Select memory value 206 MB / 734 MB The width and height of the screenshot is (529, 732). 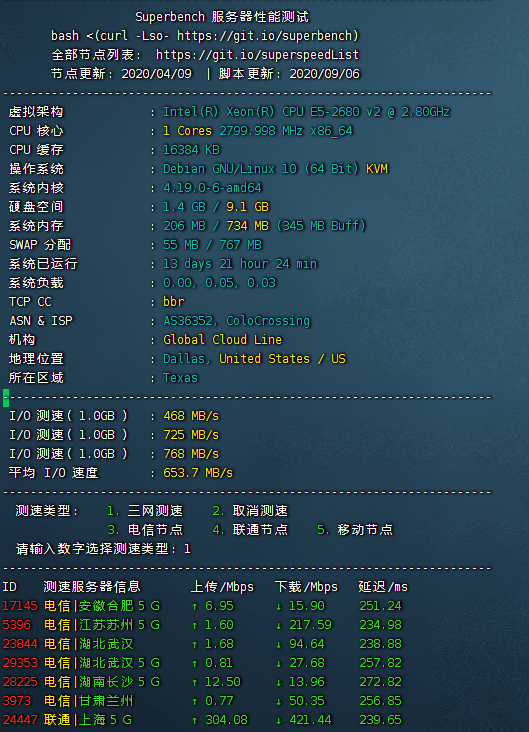click(216, 226)
